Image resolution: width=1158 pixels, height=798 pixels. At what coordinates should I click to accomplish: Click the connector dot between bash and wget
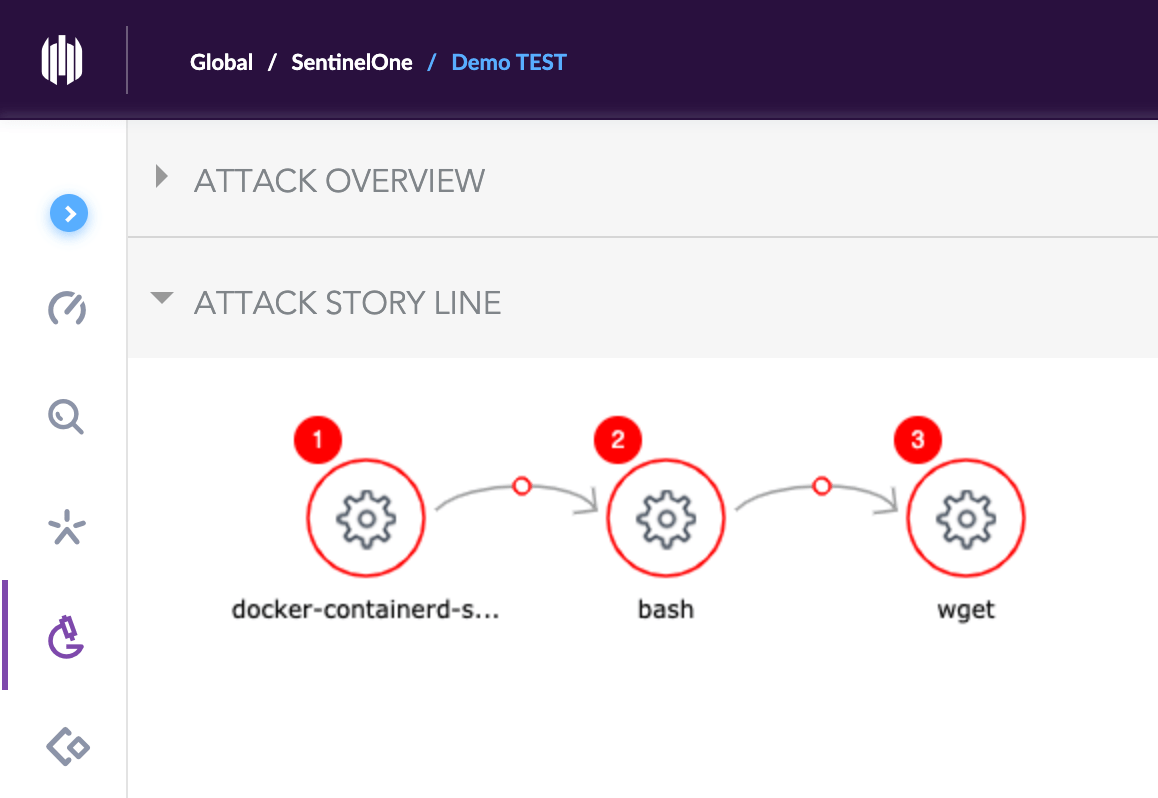[x=821, y=486]
